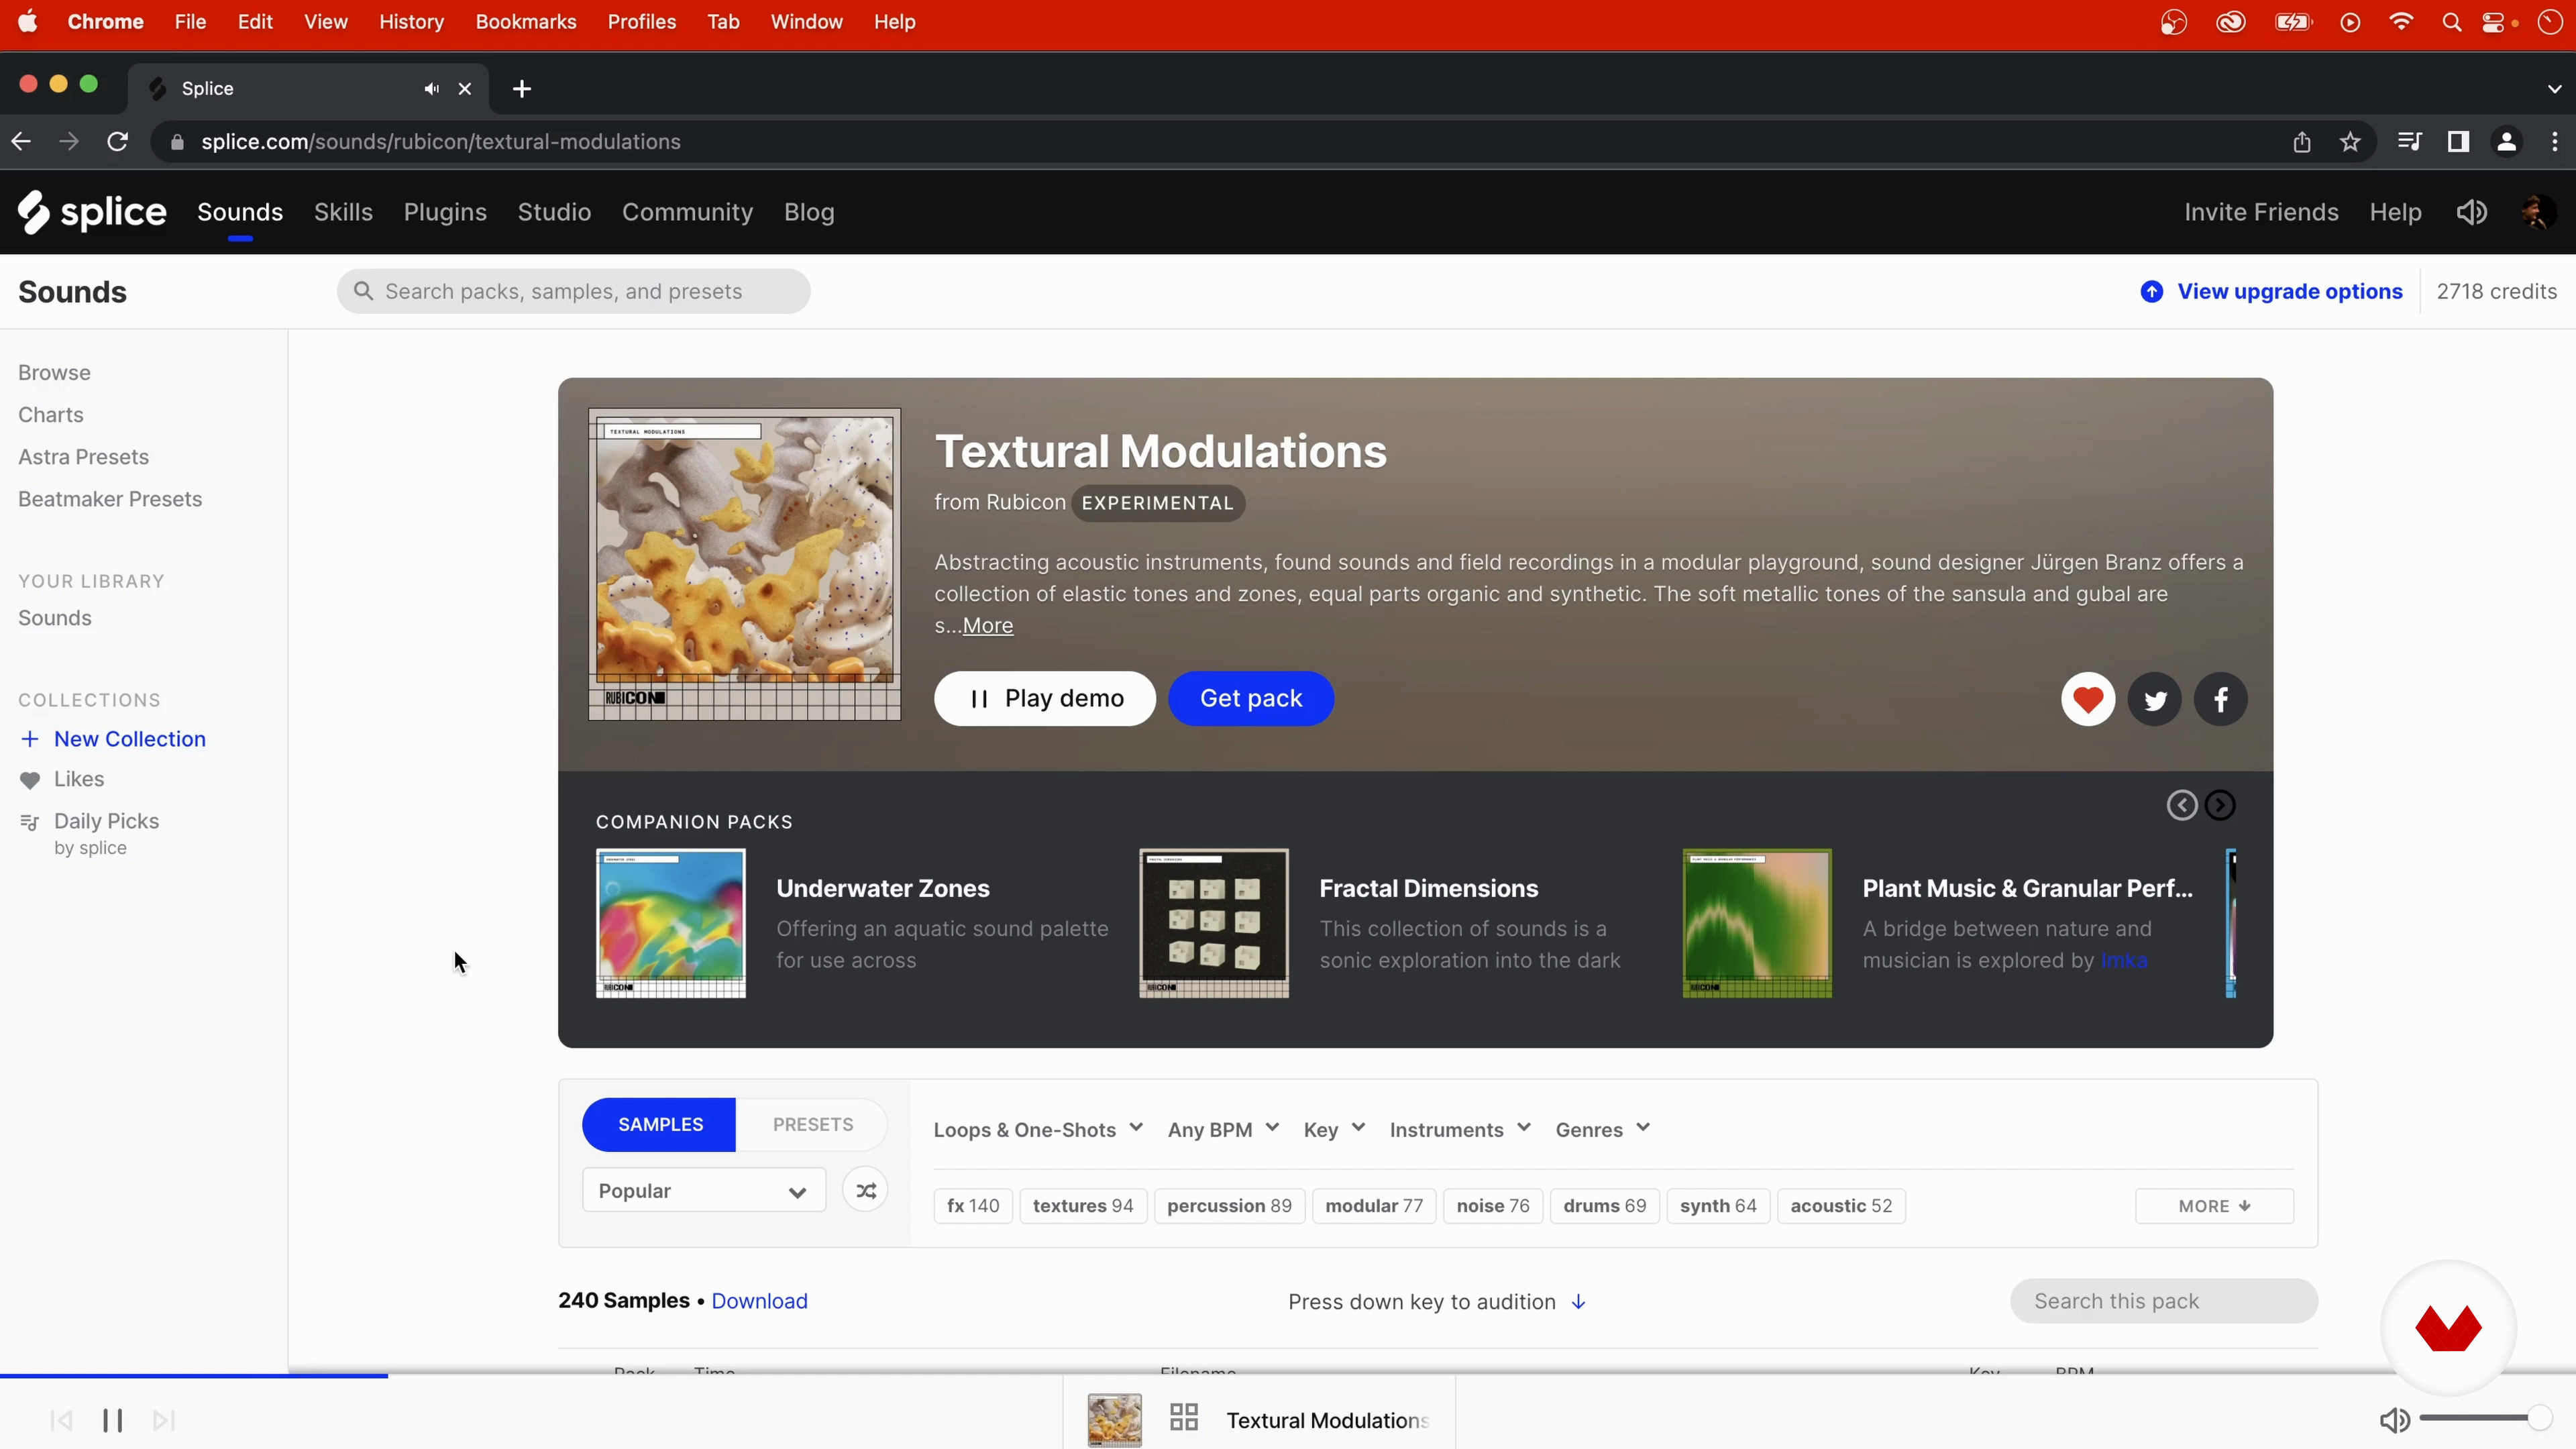The image size is (2576, 1449).
Task: Mute the player volume speaker icon
Action: (2395, 1420)
